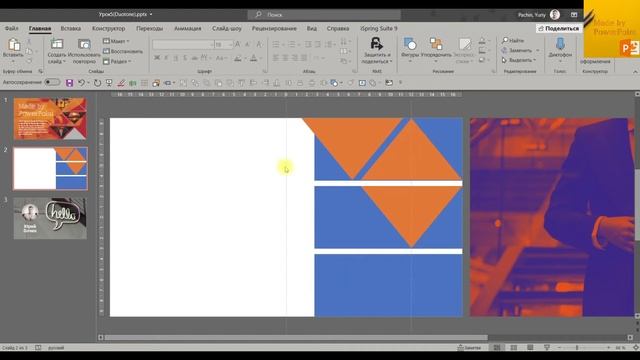Click the Вставить (Paste) clipboard icon

[x=14, y=44]
